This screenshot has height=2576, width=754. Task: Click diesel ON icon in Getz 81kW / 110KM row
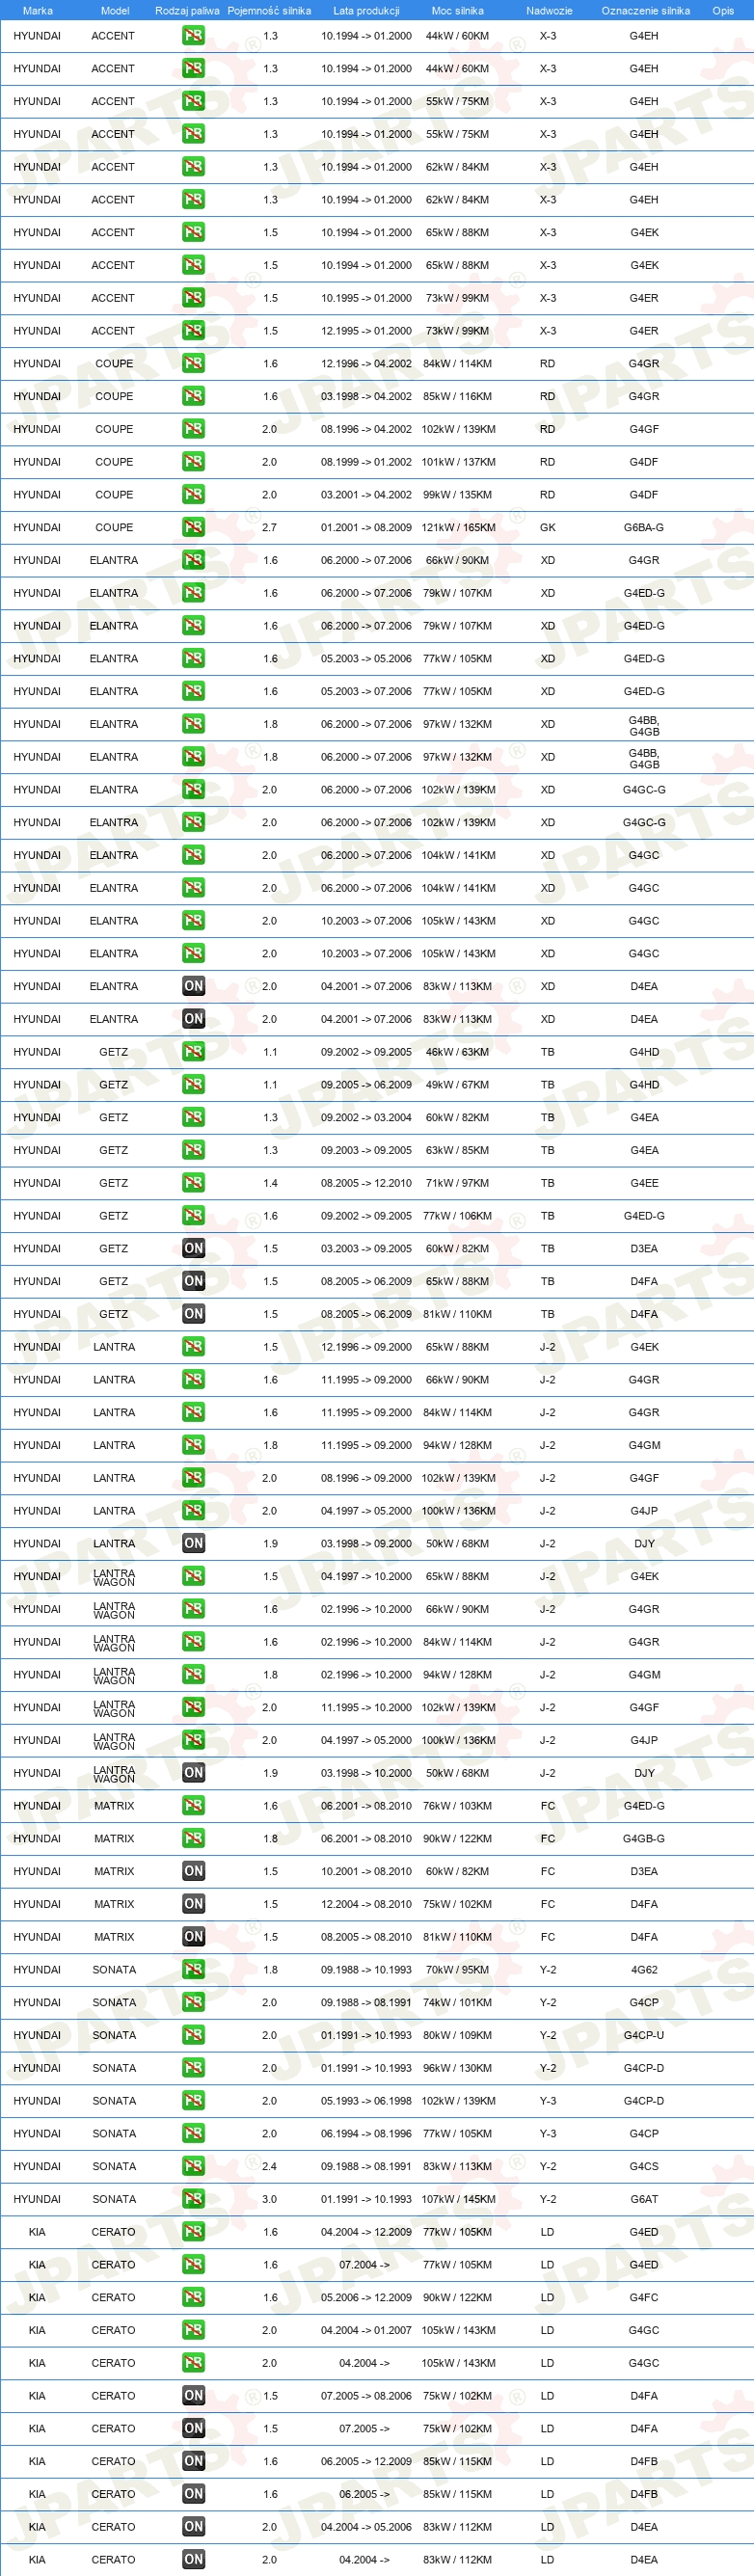[x=193, y=1314]
